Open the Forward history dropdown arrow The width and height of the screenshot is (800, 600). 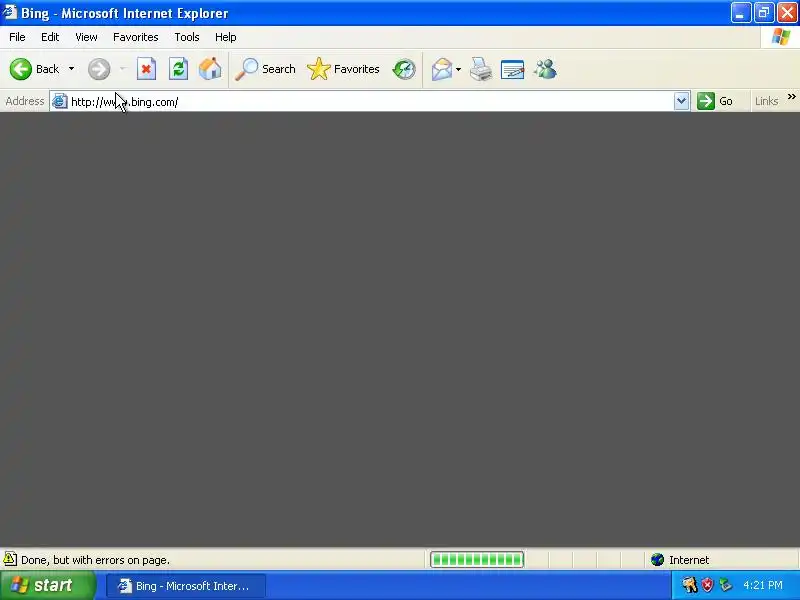(122, 69)
